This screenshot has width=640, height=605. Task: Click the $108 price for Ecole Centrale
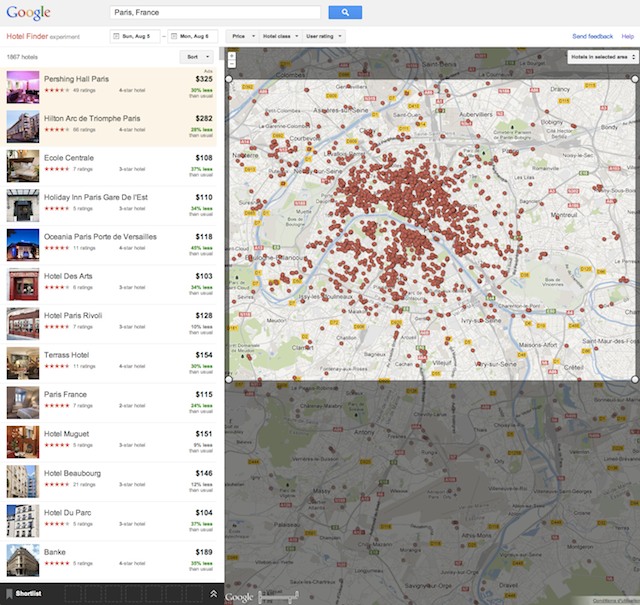pos(204,158)
